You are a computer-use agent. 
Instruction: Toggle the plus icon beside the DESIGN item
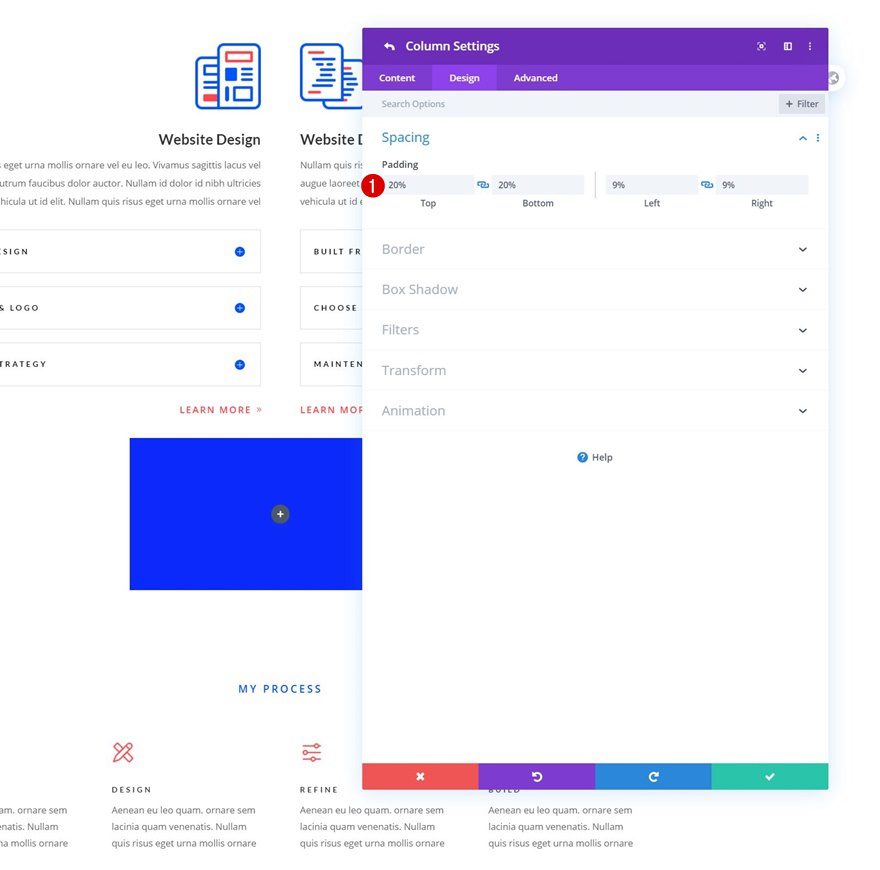coord(238,251)
